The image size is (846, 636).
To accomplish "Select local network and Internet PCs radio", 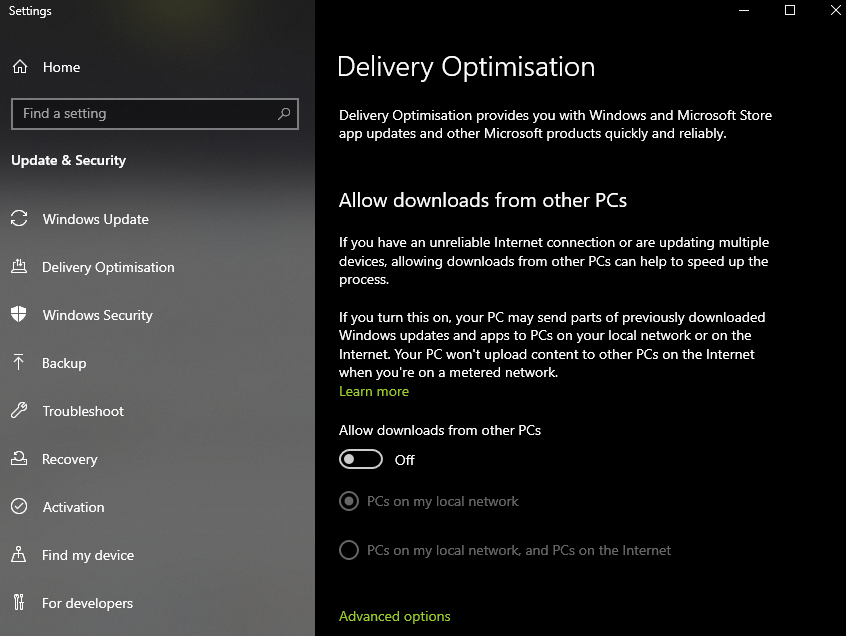I will pyautogui.click(x=349, y=550).
